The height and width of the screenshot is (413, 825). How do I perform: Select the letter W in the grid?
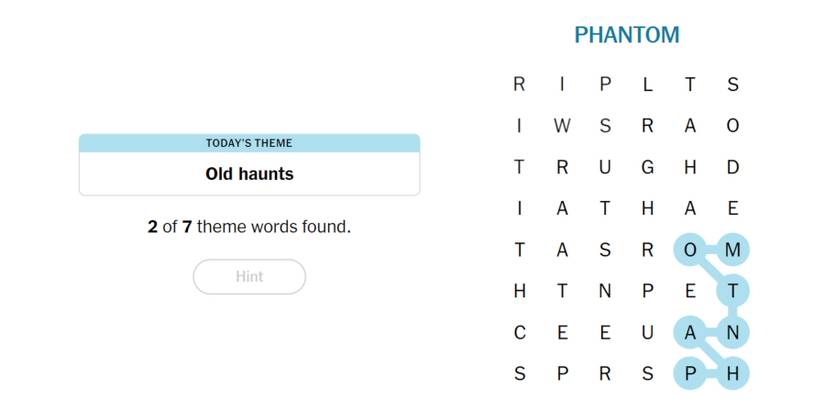[562, 126]
